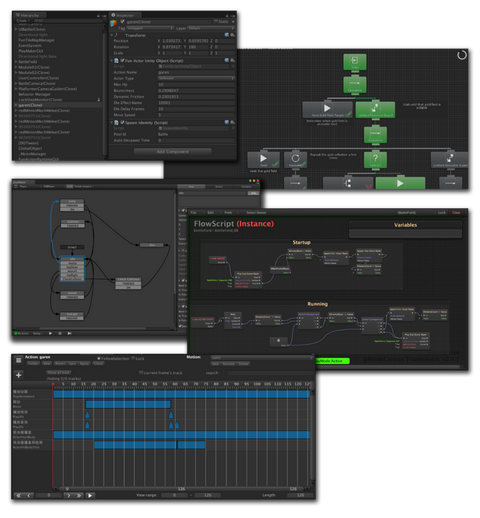Switch to the Hierarchy tab
Viewport: 480px width, 518px height.
pyautogui.click(x=28, y=15)
